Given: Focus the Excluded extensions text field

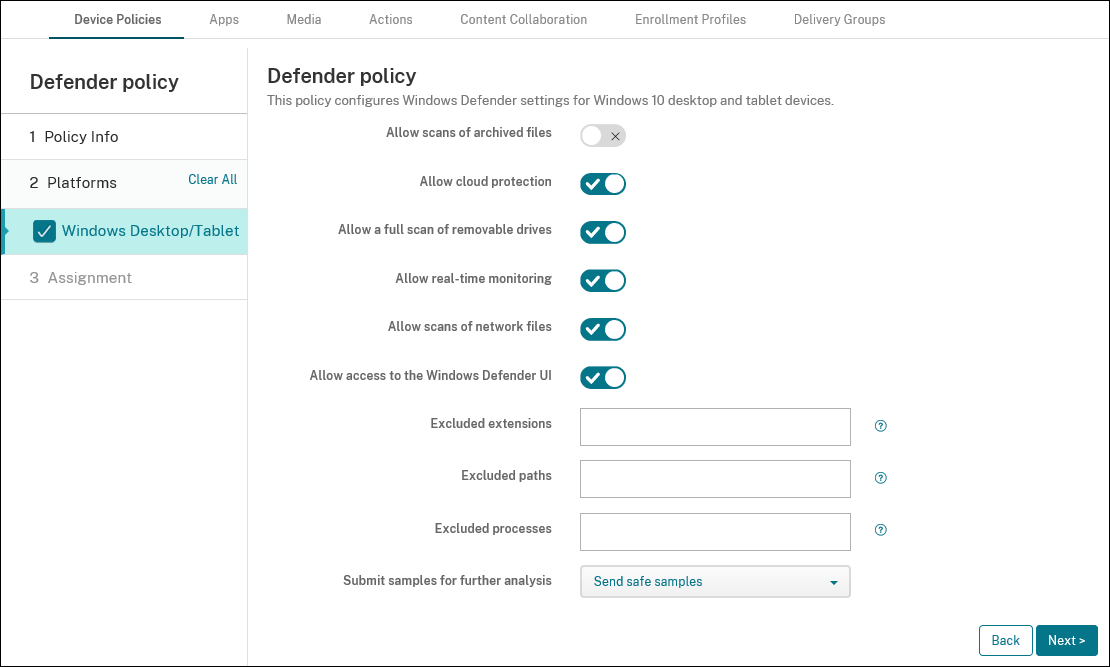Looking at the screenshot, I should 715,427.
